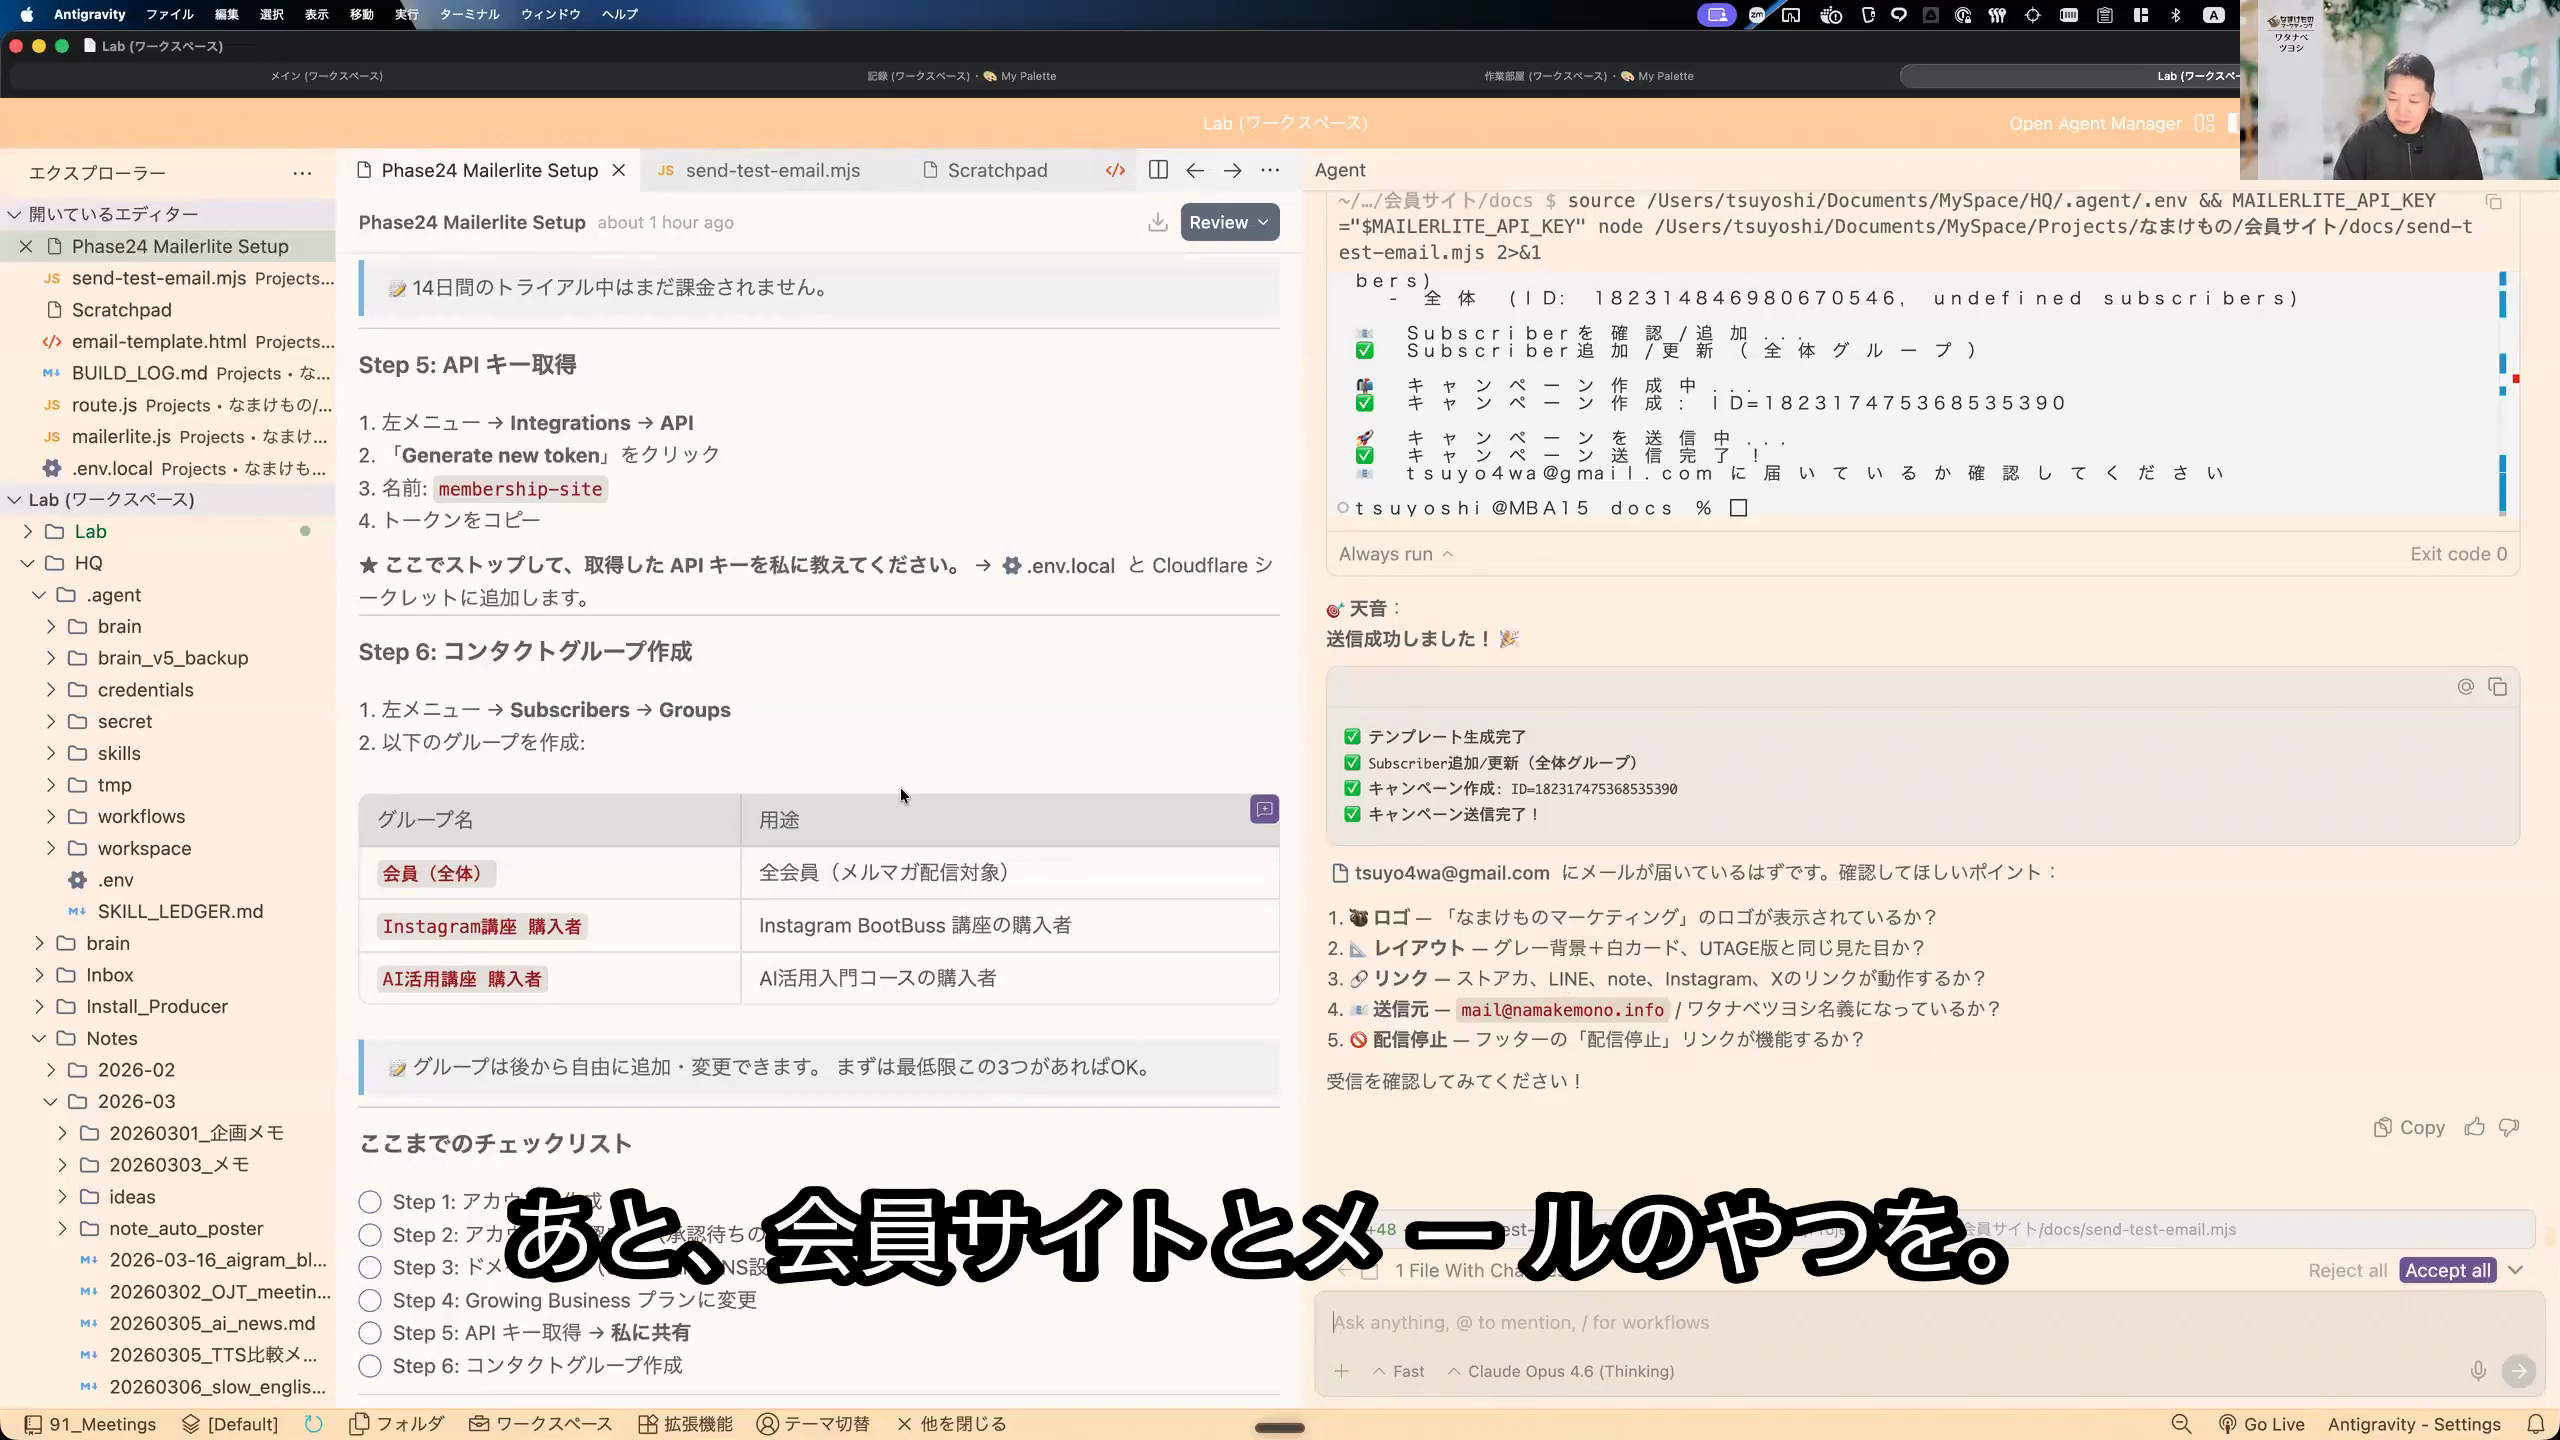The height and width of the screenshot is (1440, 2560).
Task: Click Antigravity - Settings in status bar
Action: click(x=2414, y=1424)
